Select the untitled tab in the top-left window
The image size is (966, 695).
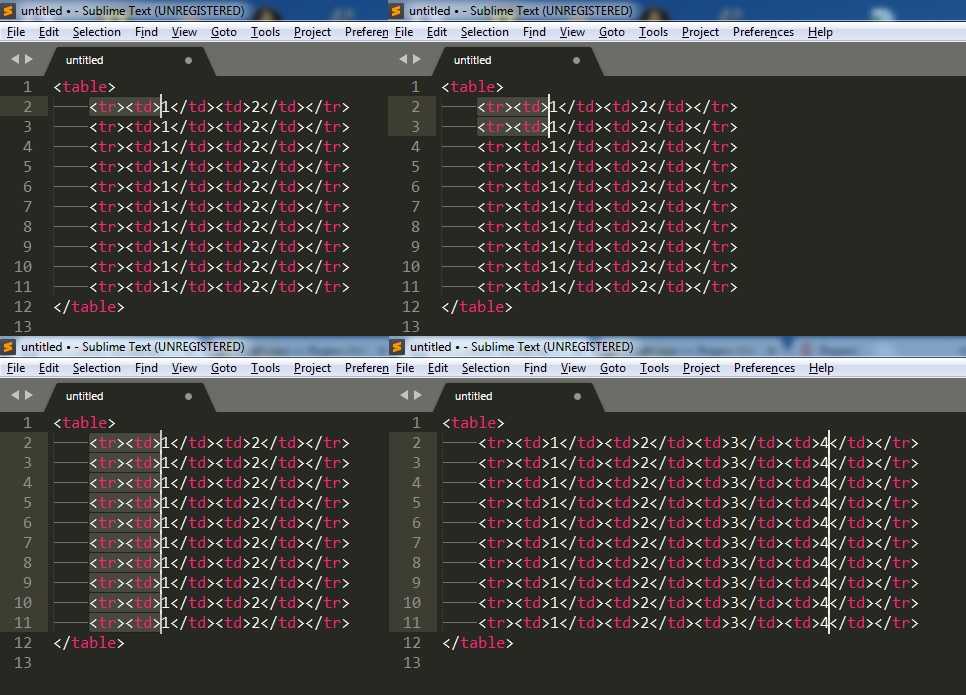click(x=84, y=60)
